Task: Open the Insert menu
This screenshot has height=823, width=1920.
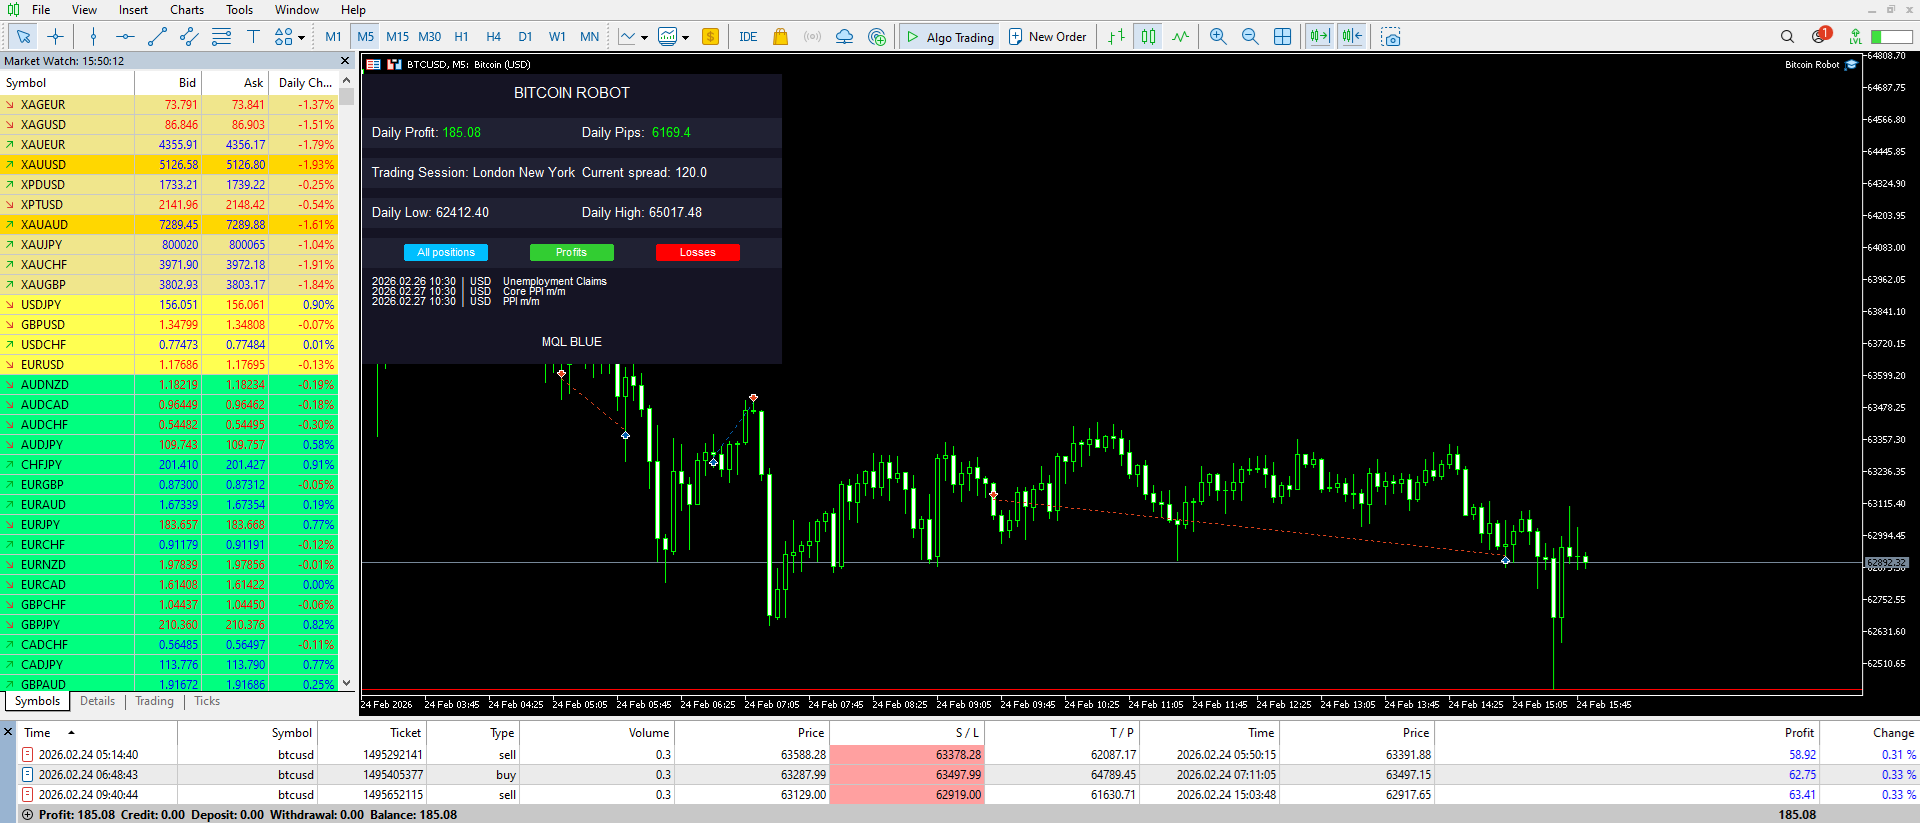Action: (133, 10)
